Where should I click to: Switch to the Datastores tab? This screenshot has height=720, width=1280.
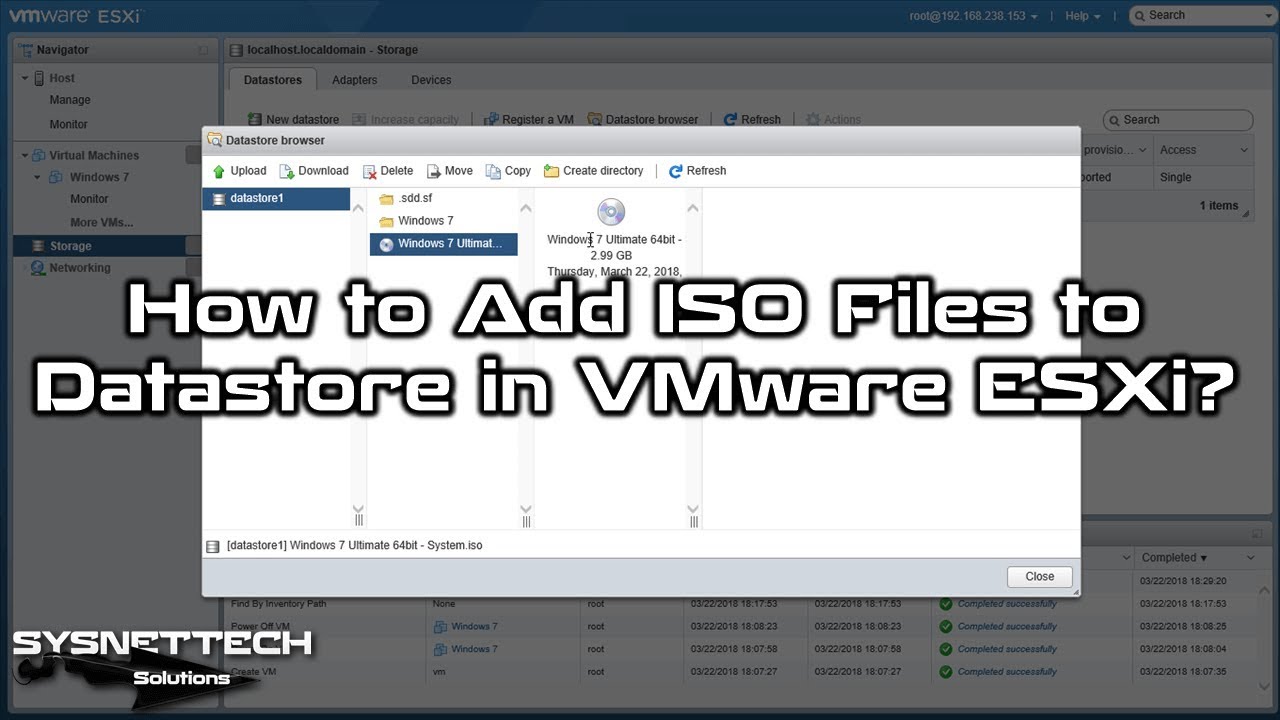pyautogui.click(x=272, y=80)
